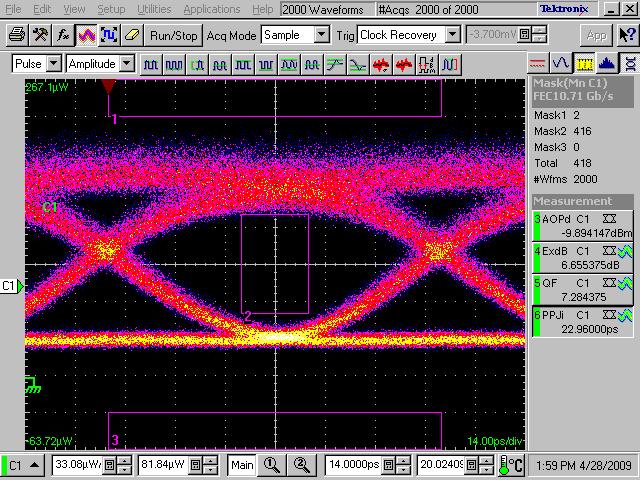
Task: Select the second pulse-train measurement icon
Action: coord(174,64)
